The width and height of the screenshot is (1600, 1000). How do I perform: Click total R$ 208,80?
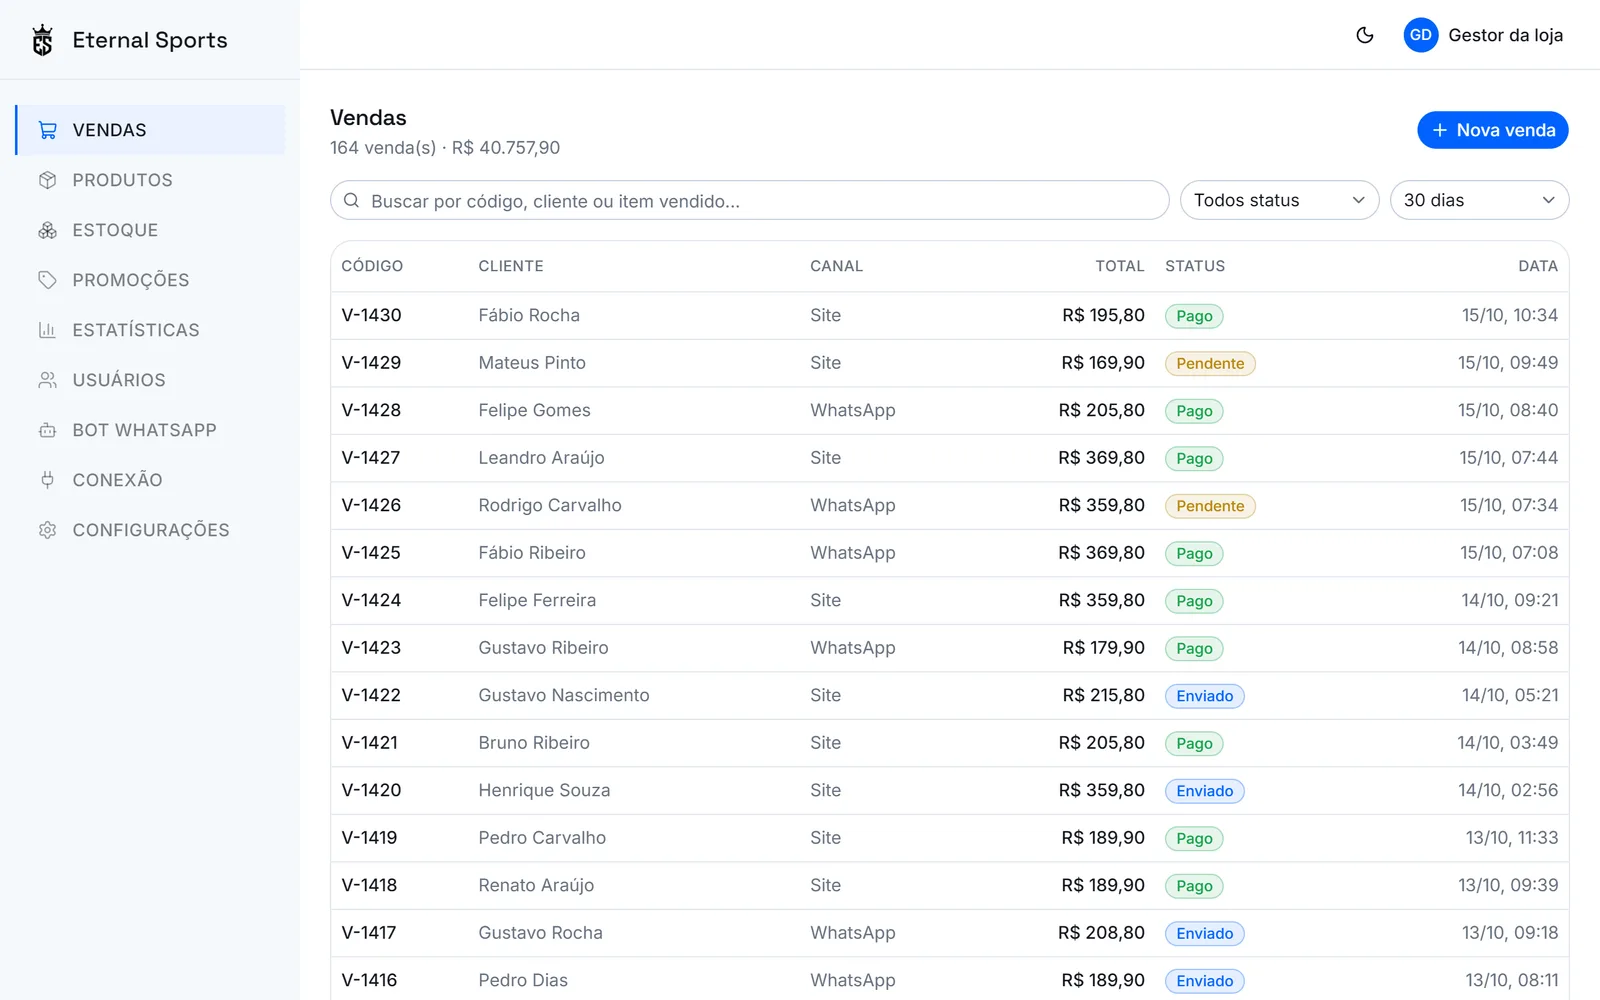click(1101, 933)
